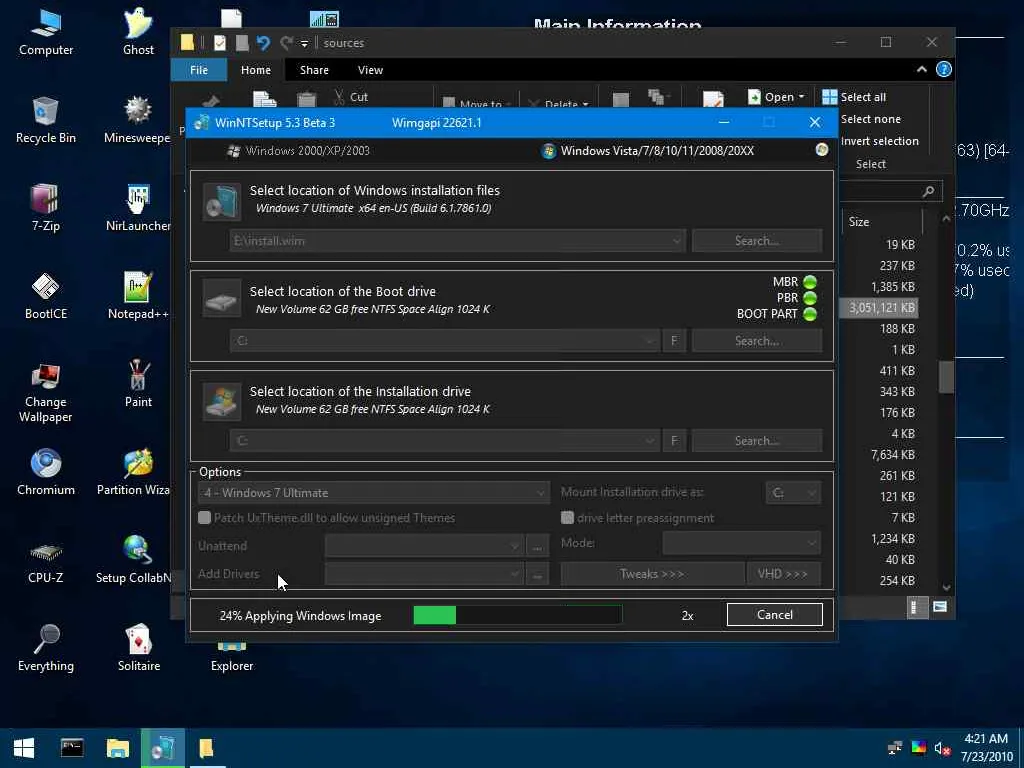Open the Computer desktop icon
Image resolution: width=1024 pixels, height=768 pixels.
pos(46,33)
